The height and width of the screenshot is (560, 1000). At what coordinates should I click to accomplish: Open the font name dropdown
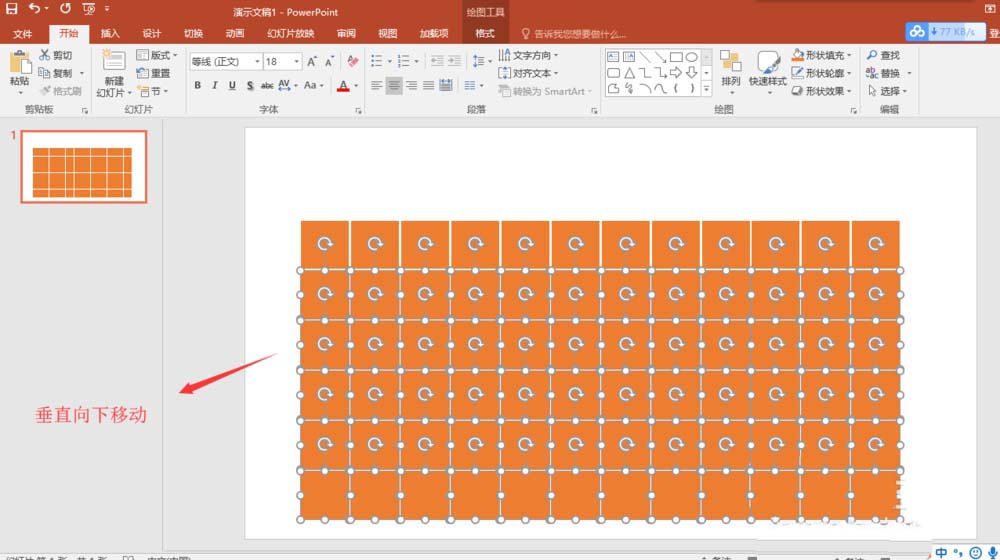257,61
